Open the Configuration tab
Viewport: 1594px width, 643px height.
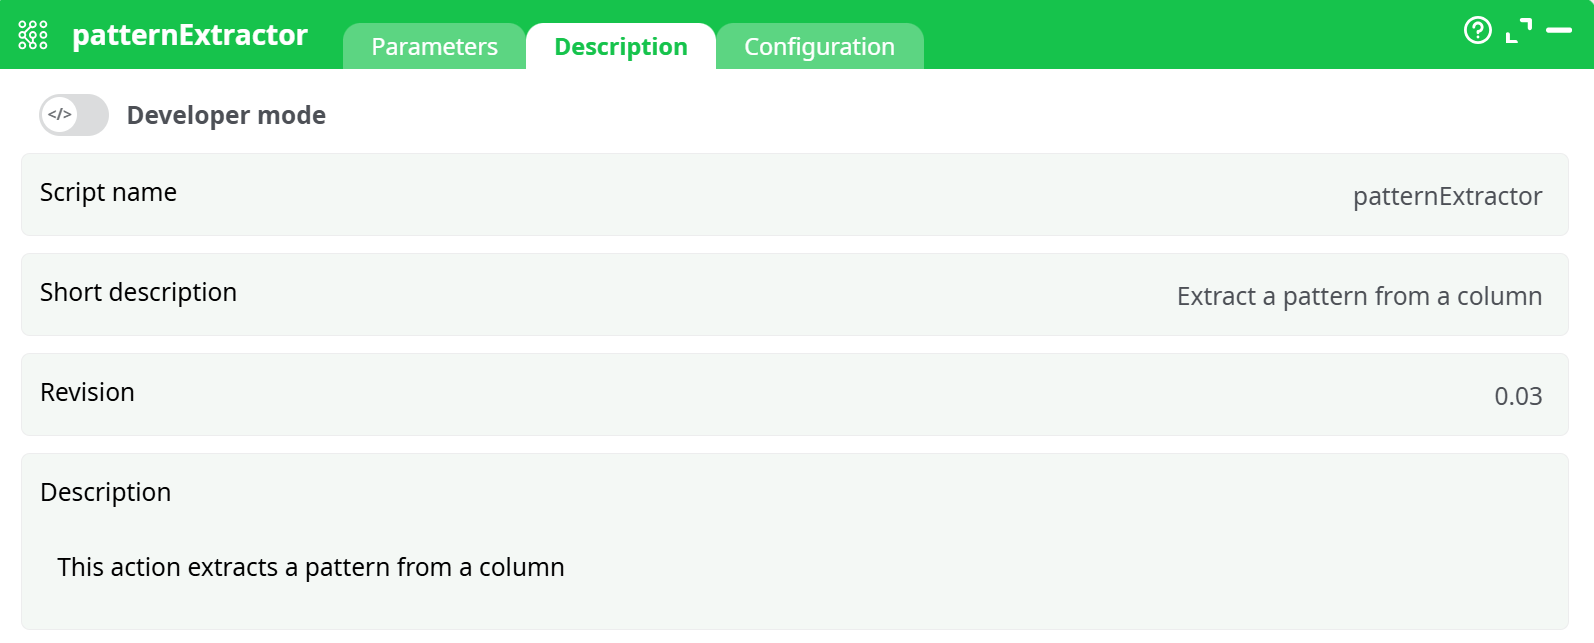click(x=819, y=46)
